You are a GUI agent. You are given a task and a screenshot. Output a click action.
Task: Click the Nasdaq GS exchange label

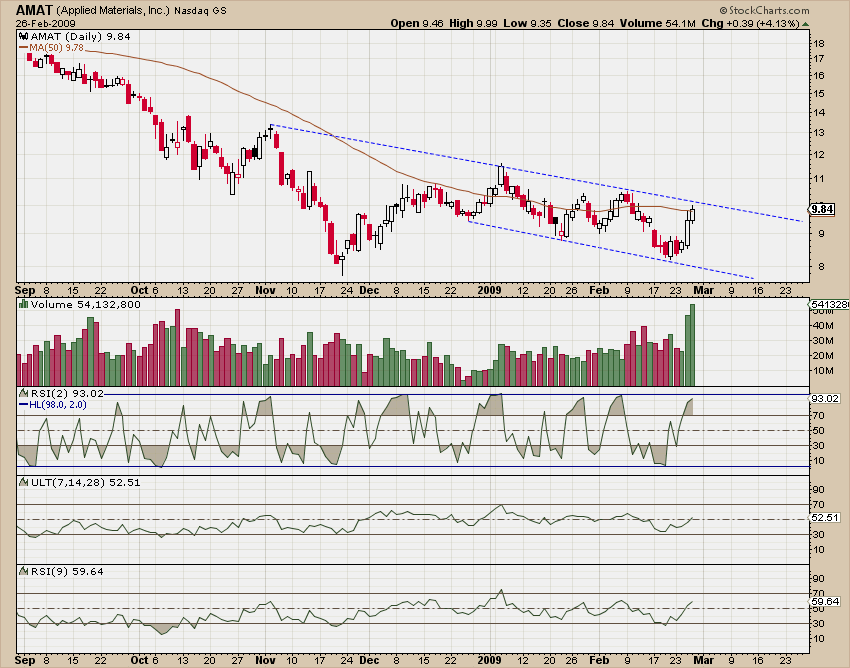(x=201, y=10)
